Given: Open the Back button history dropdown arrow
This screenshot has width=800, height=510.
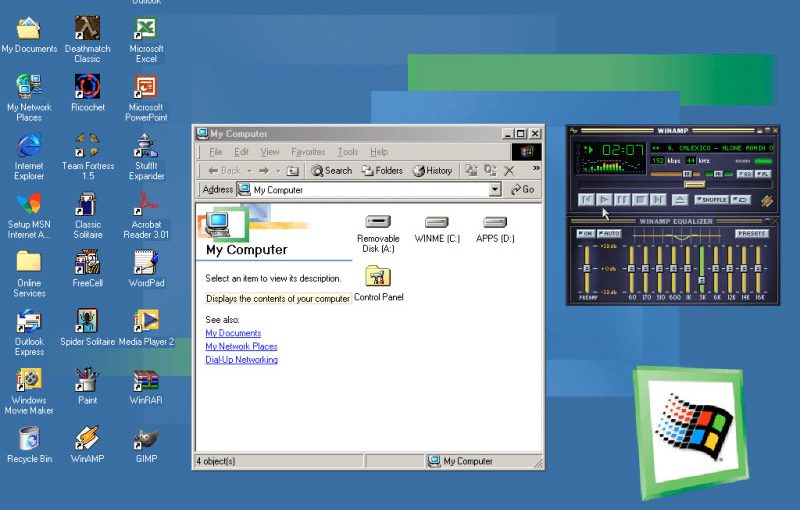Looking at the screenshot, I should click(x=249, y=171).
